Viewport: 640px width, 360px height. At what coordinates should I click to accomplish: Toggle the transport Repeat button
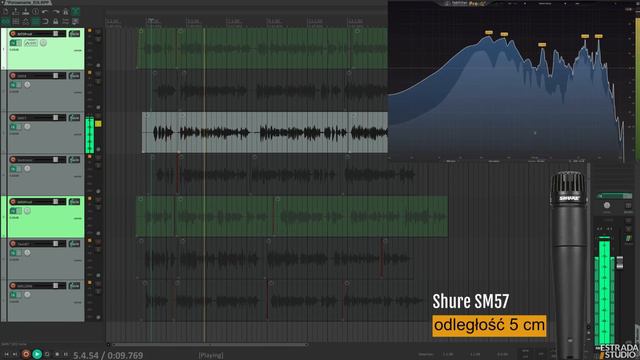point(47,354)
